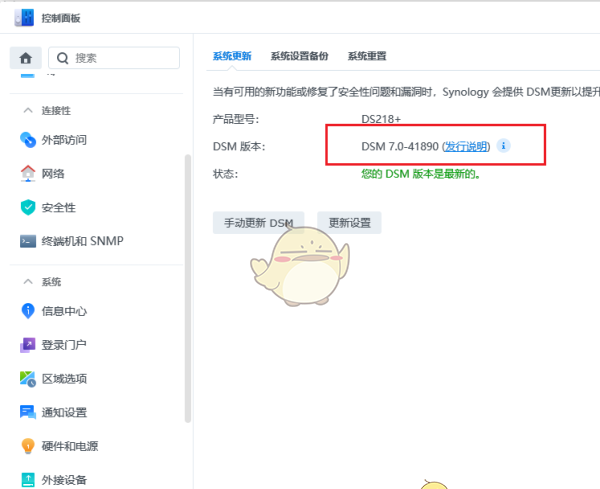Select the 外接设备 label in sidebar
Viewport: 600px width, 489px height.
(x=64, y=480)
